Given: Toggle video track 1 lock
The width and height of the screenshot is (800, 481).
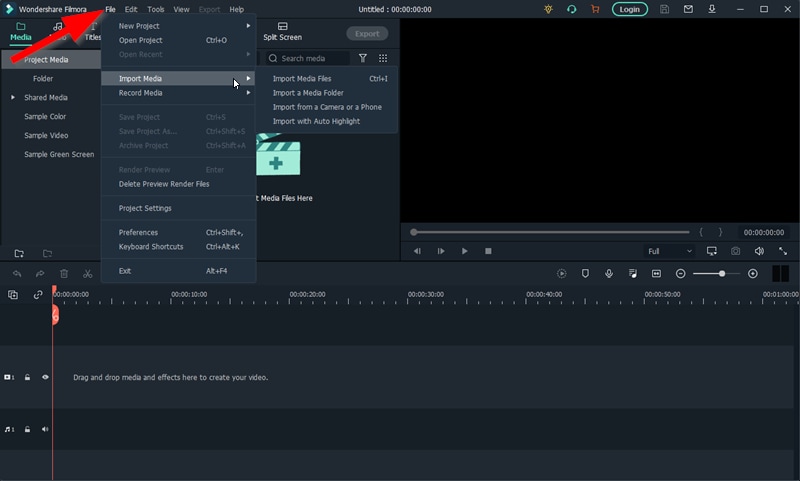Looking at the screenshot, I should click(28, 377).
